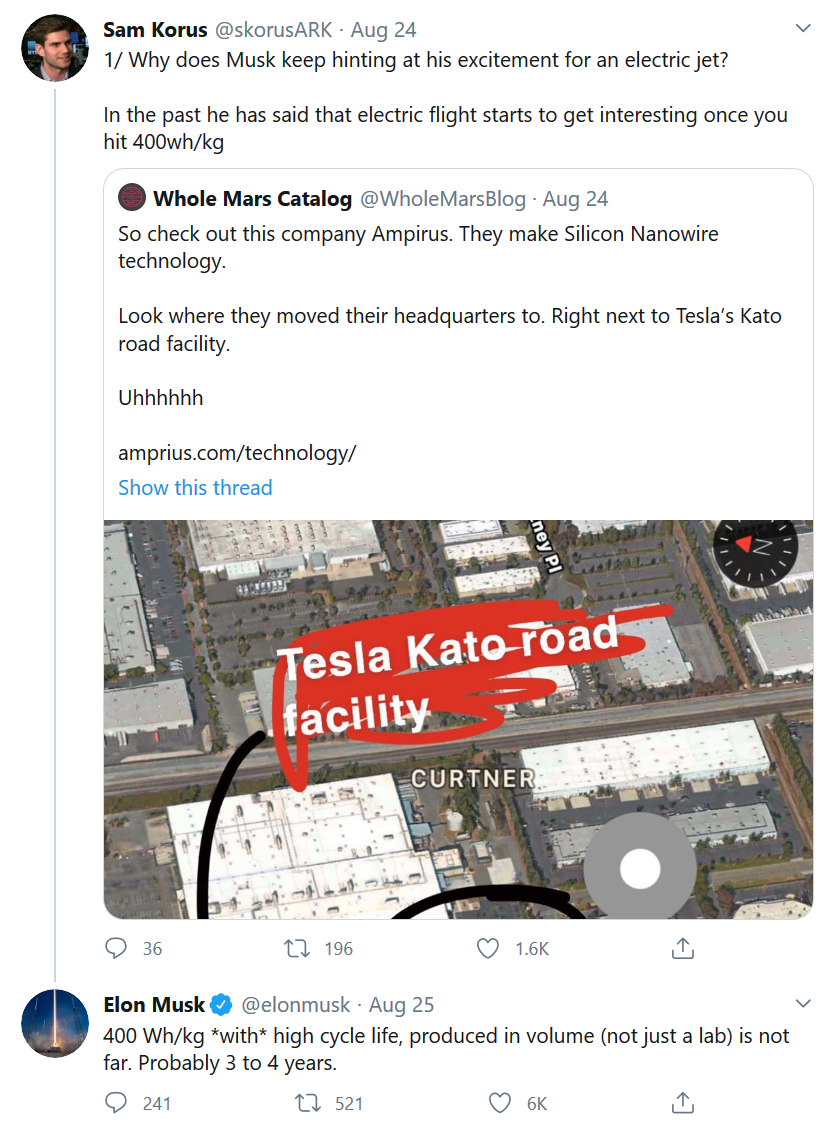This screenshot has width=835, height=1123.
Task: Reply to Elon Musk's tweet
Action: 117,1103
